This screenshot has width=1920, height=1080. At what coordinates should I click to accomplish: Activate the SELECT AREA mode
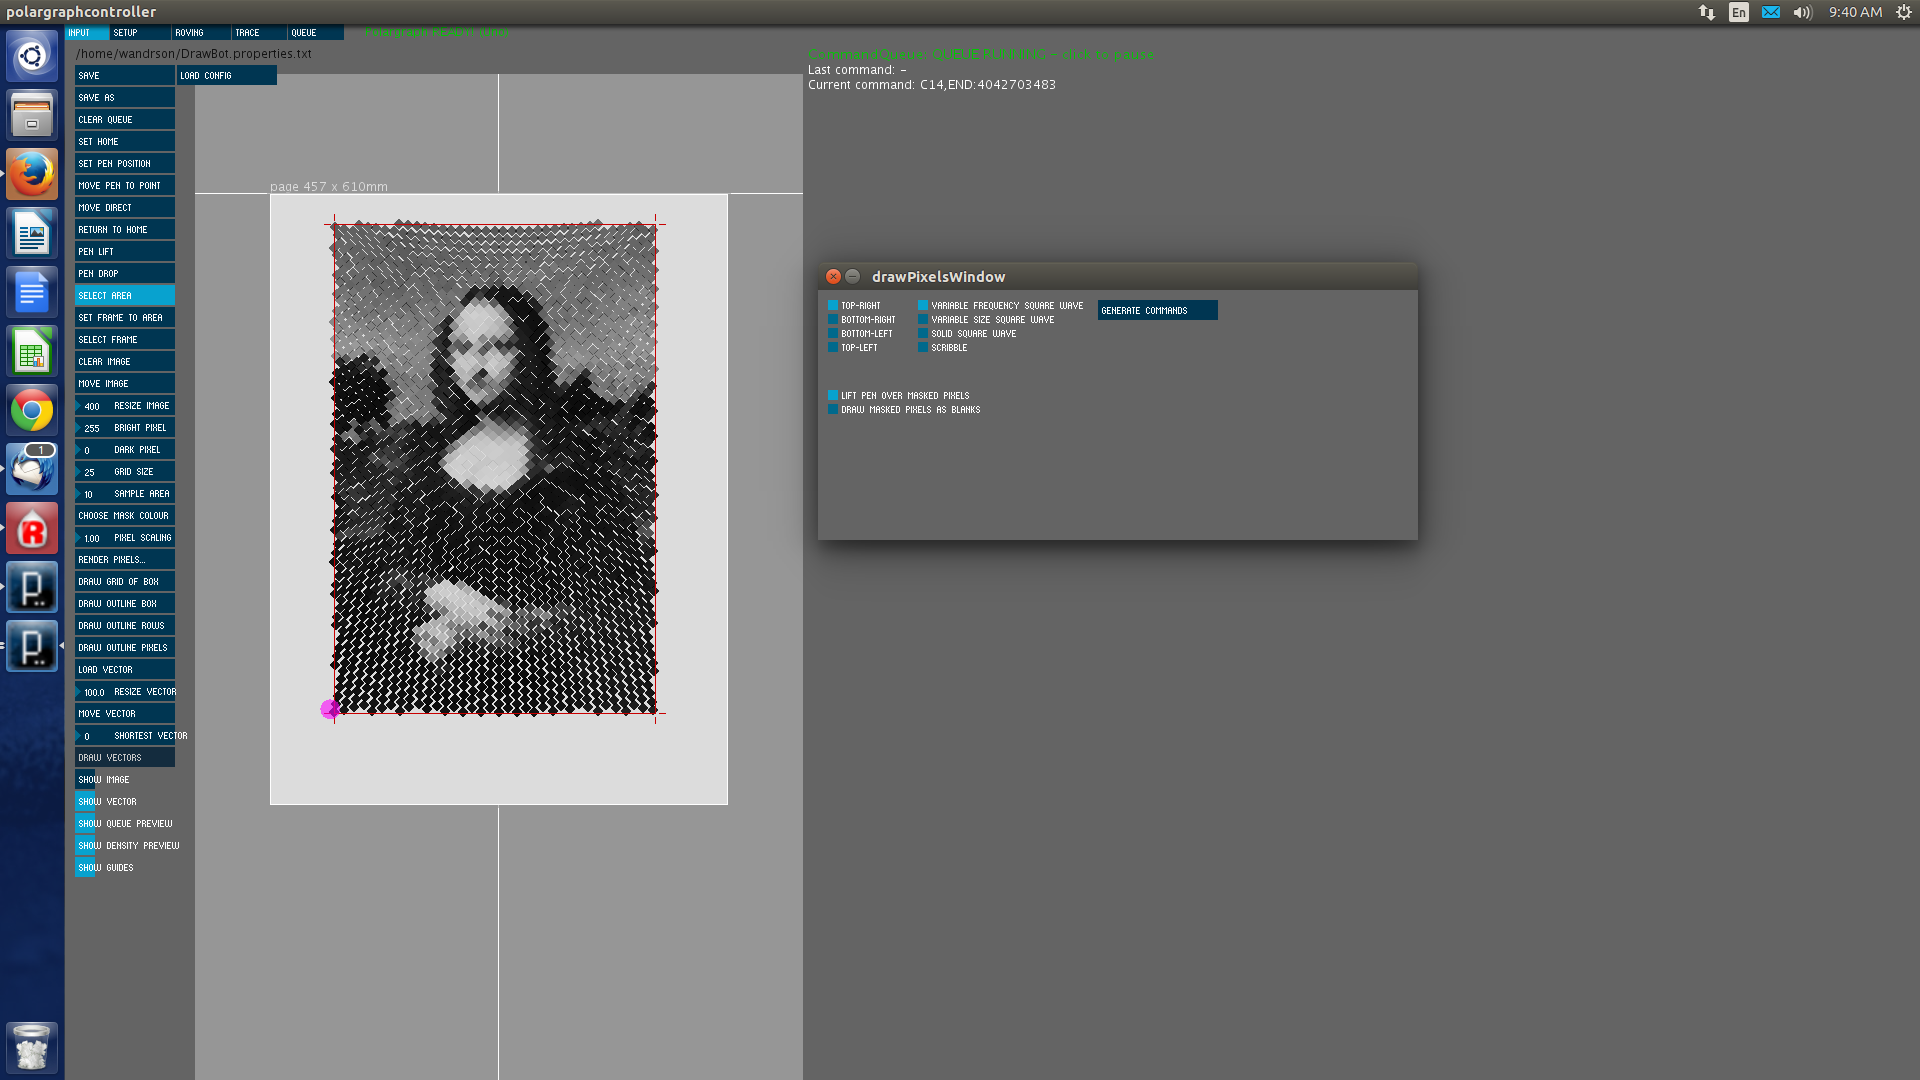[x=125, y=296]
